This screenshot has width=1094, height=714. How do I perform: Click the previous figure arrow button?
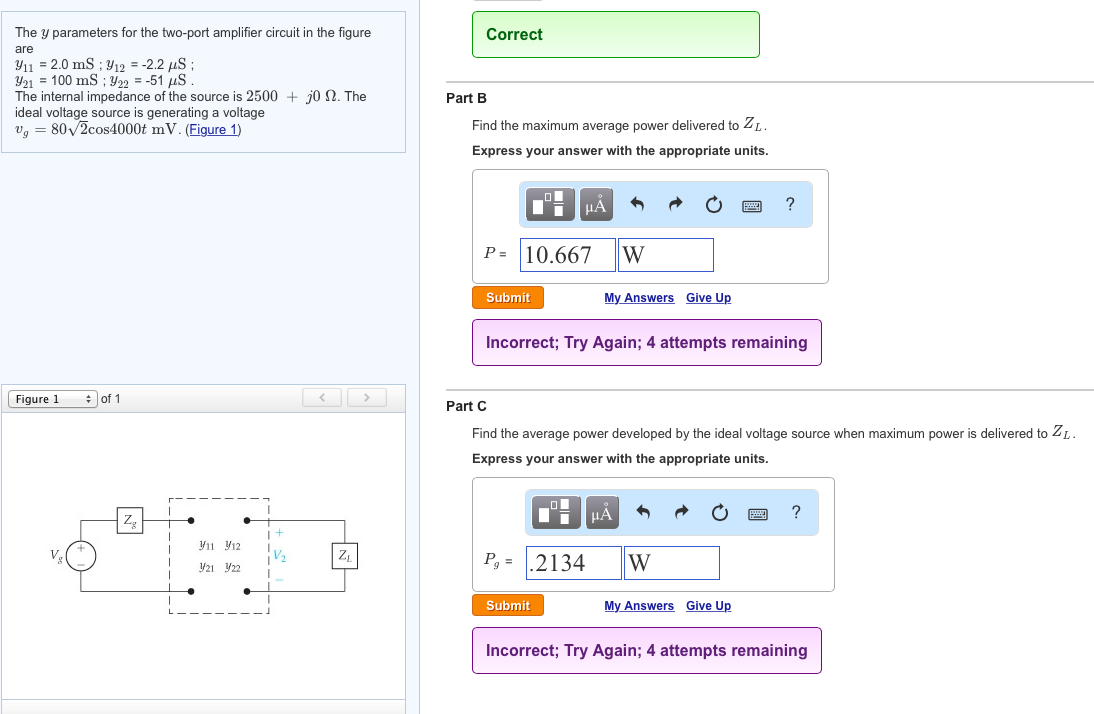322,399
